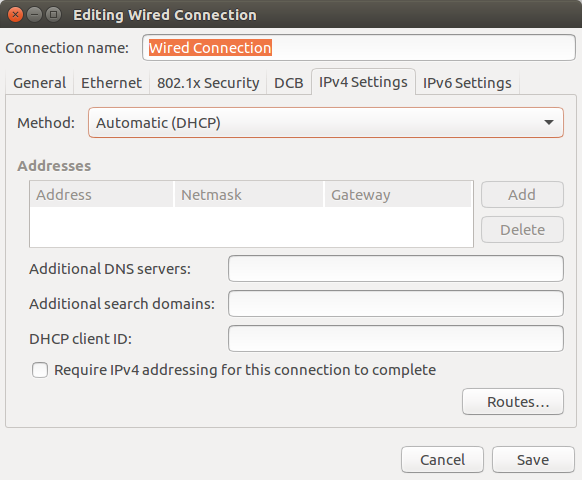
Task: Click the IPv4 Settings tab
Action: pos(363,82)
